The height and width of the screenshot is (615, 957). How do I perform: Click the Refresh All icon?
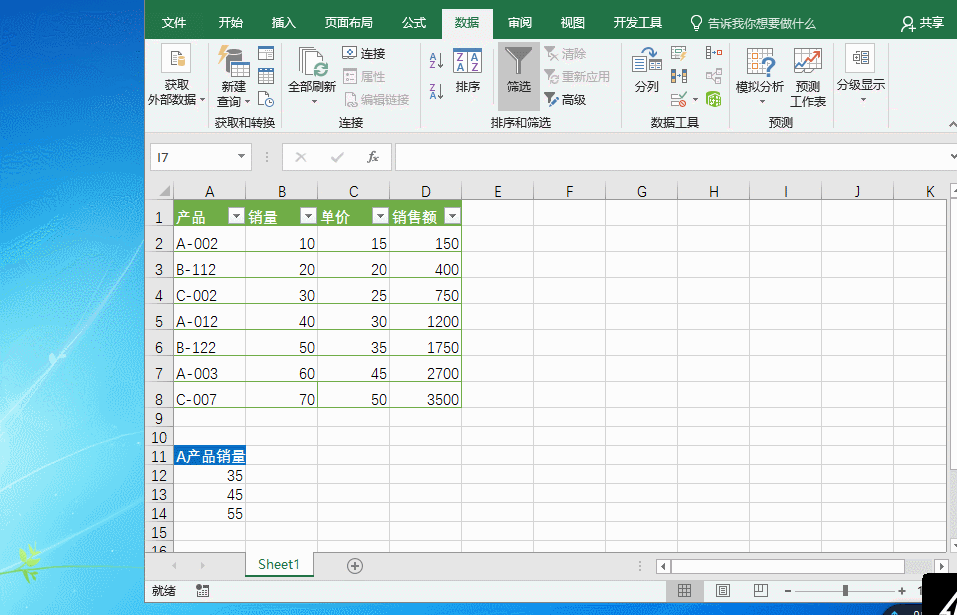pyautogui.click(x=312, y=61)
